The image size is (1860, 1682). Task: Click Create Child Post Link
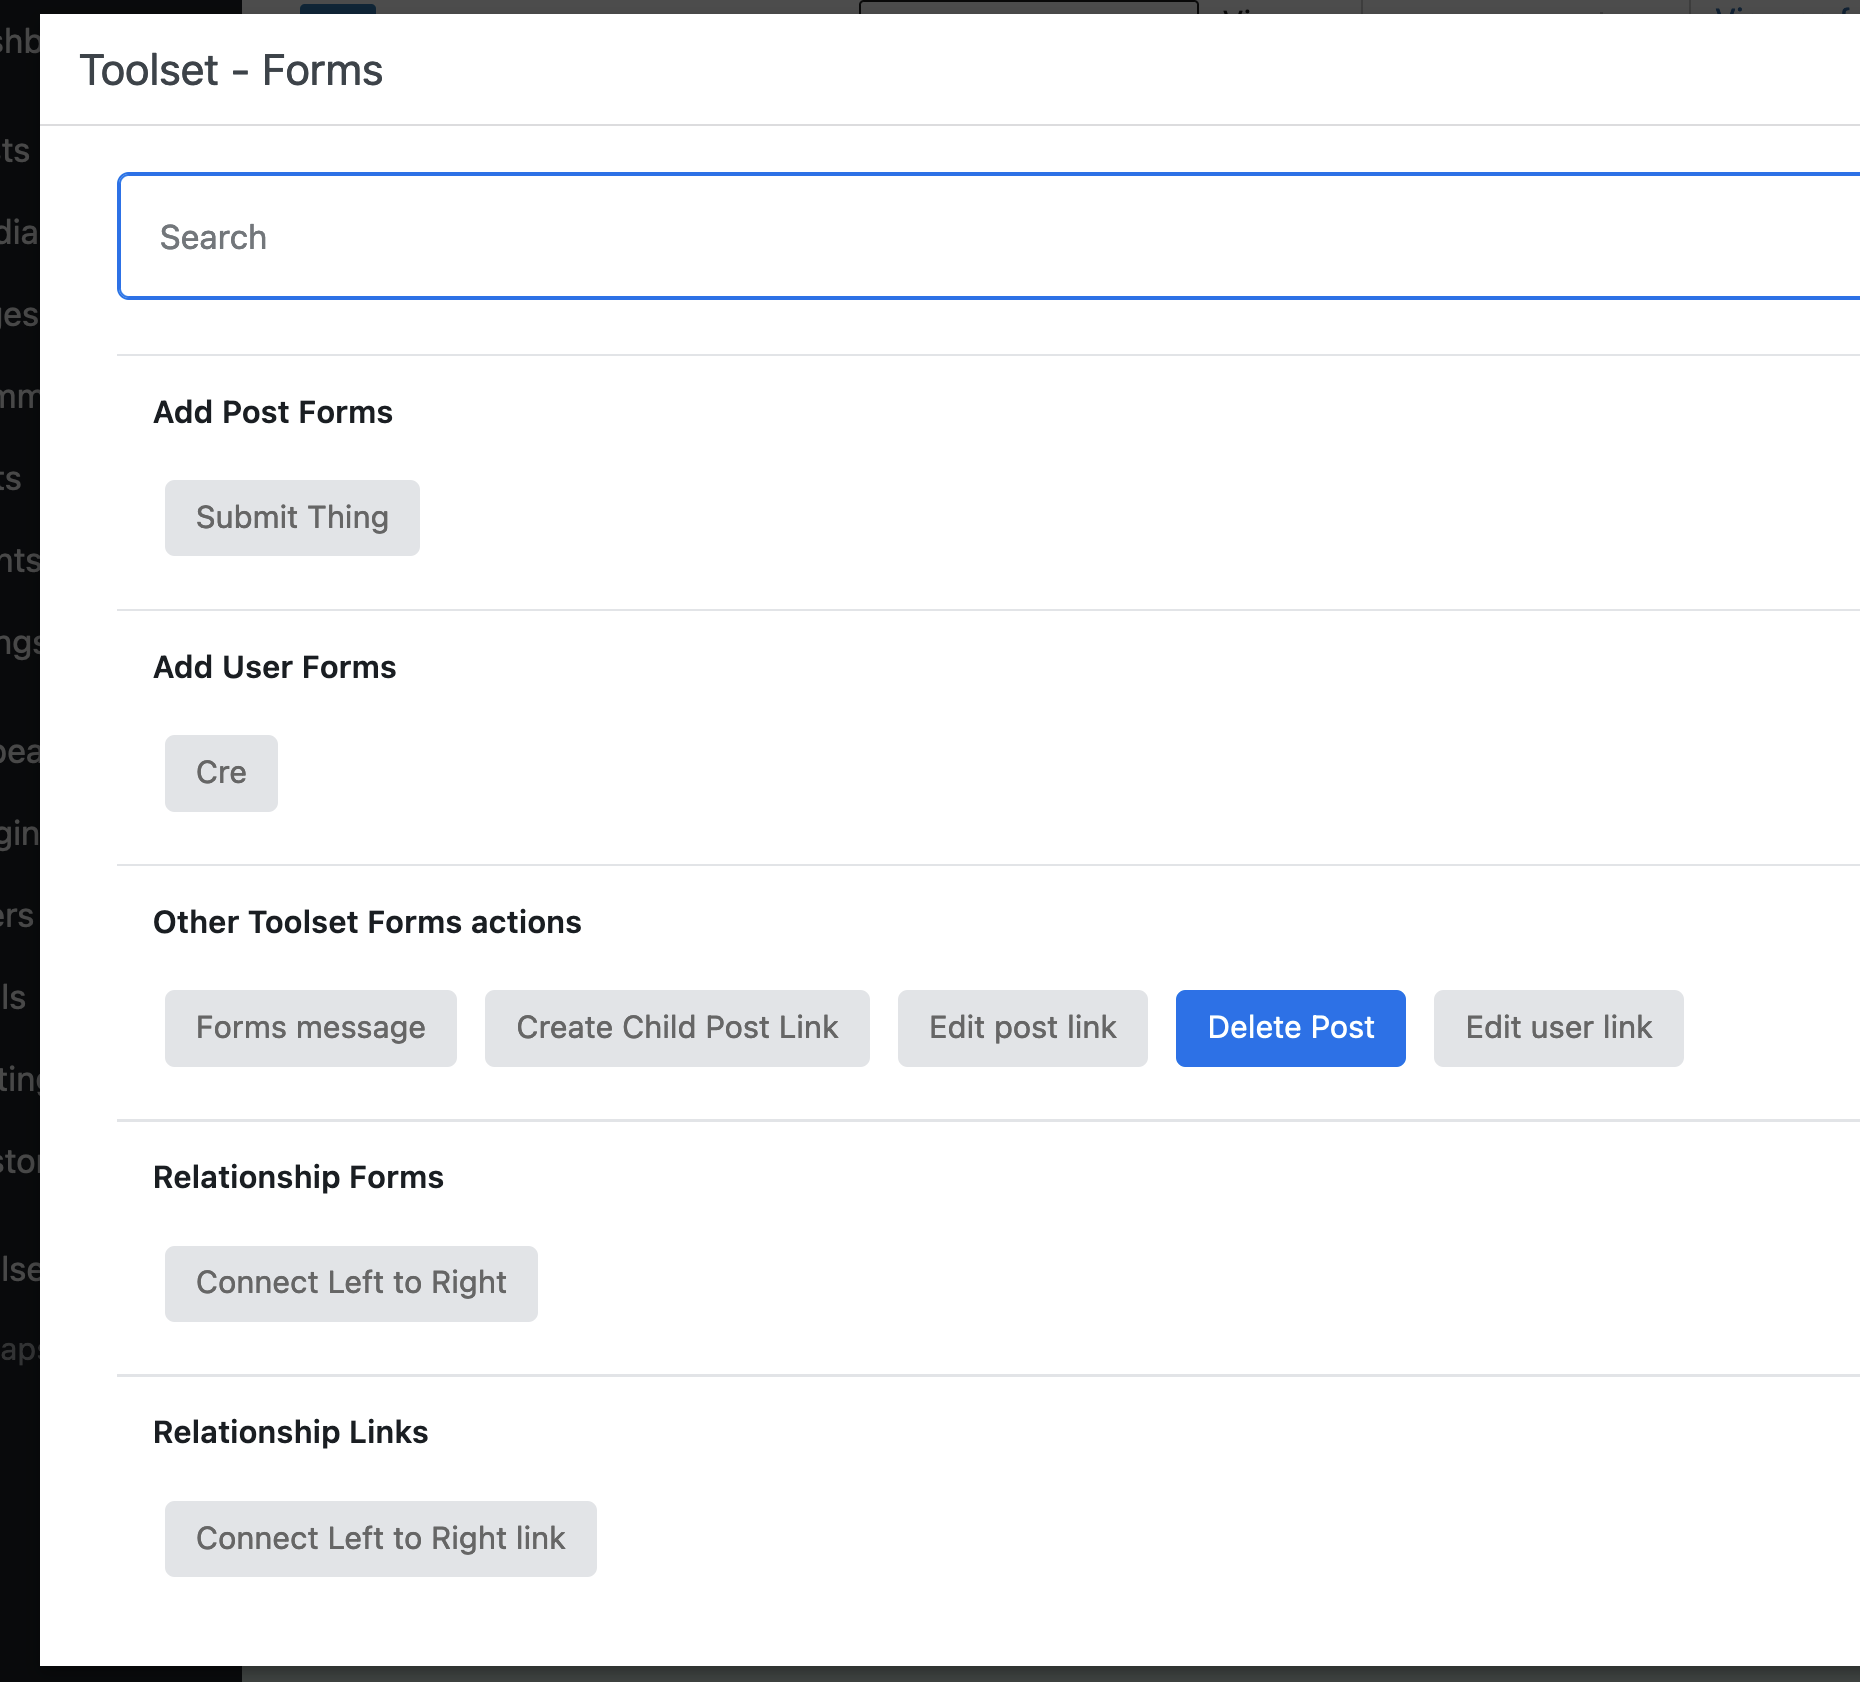tap(677, 1028)
